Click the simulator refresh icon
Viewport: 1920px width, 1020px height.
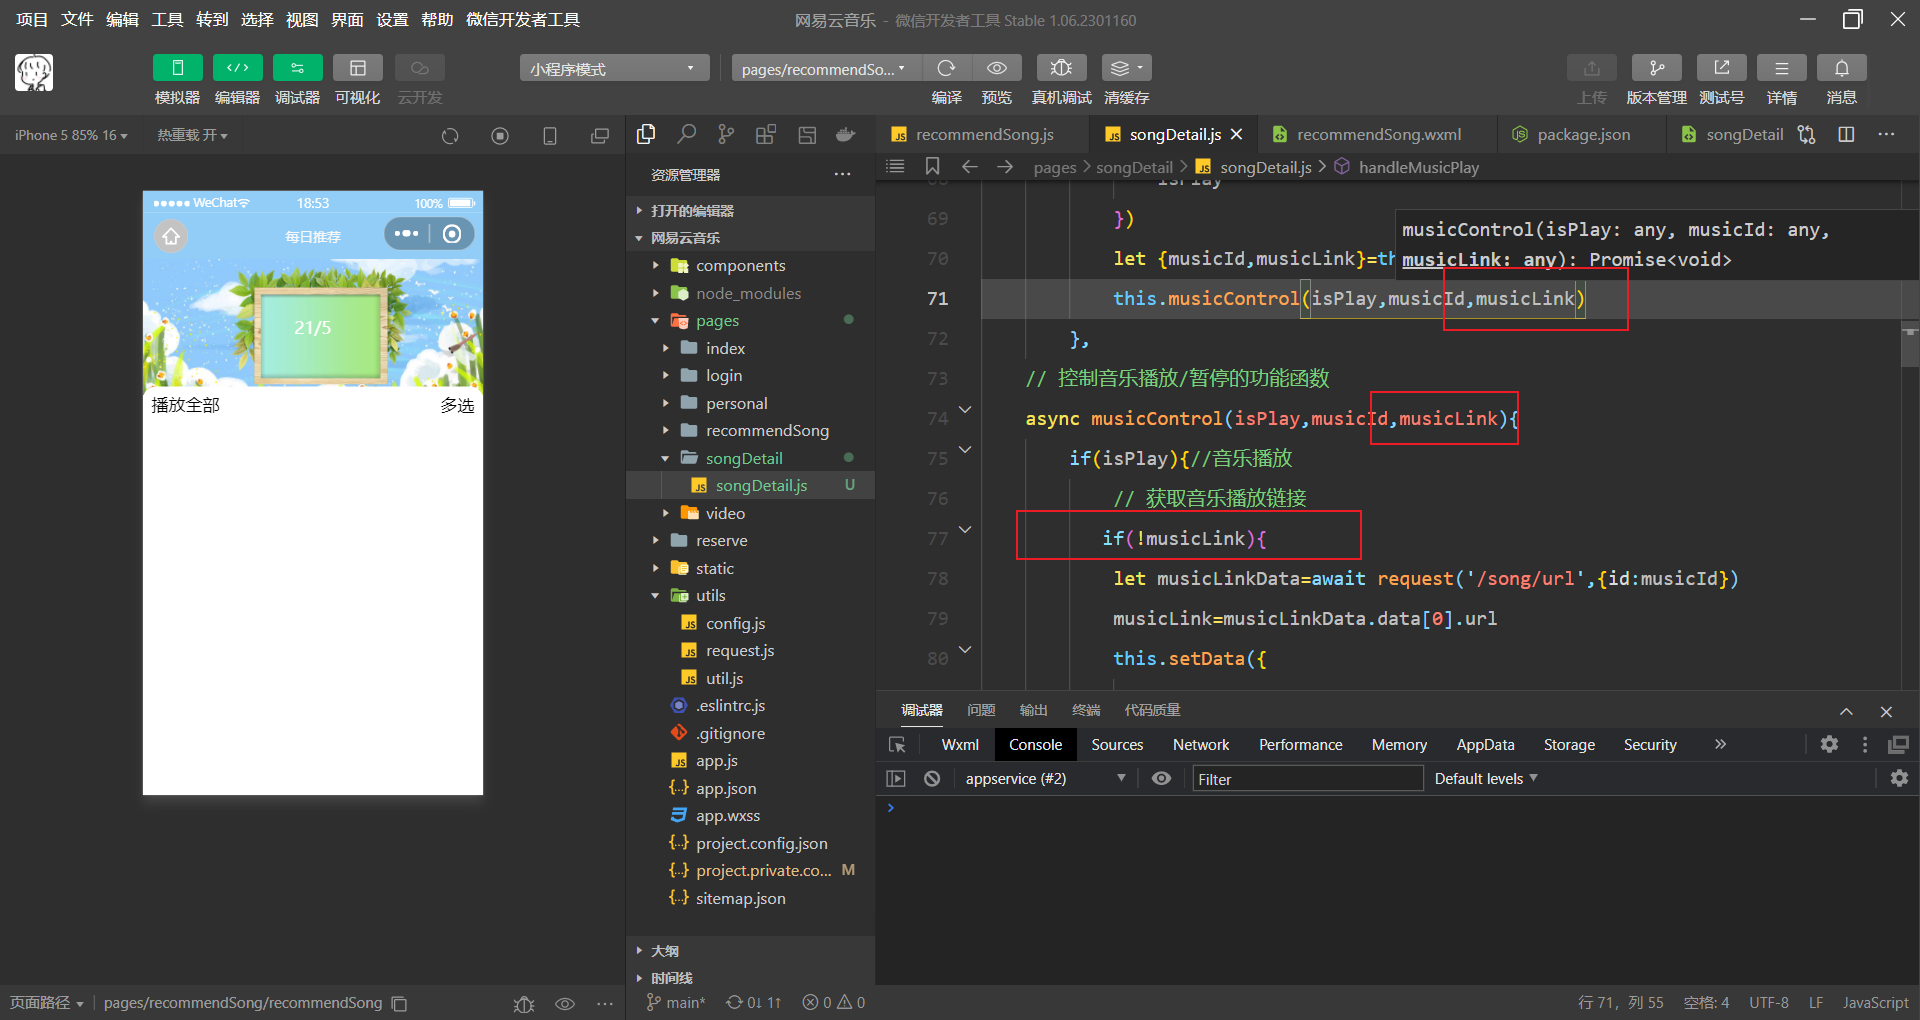tap(450, 135)
